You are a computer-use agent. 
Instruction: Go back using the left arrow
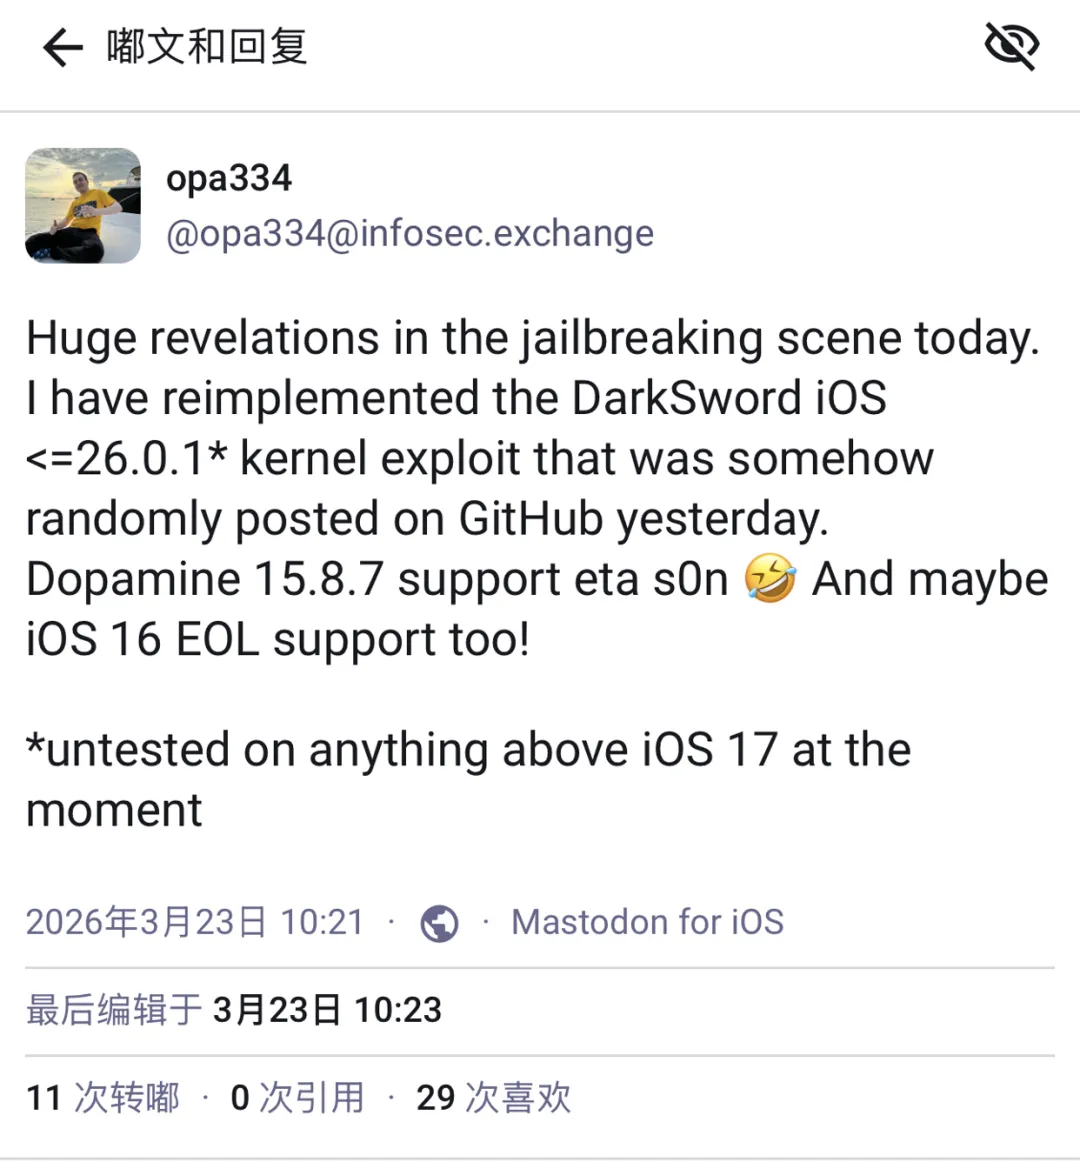(62, 47)
